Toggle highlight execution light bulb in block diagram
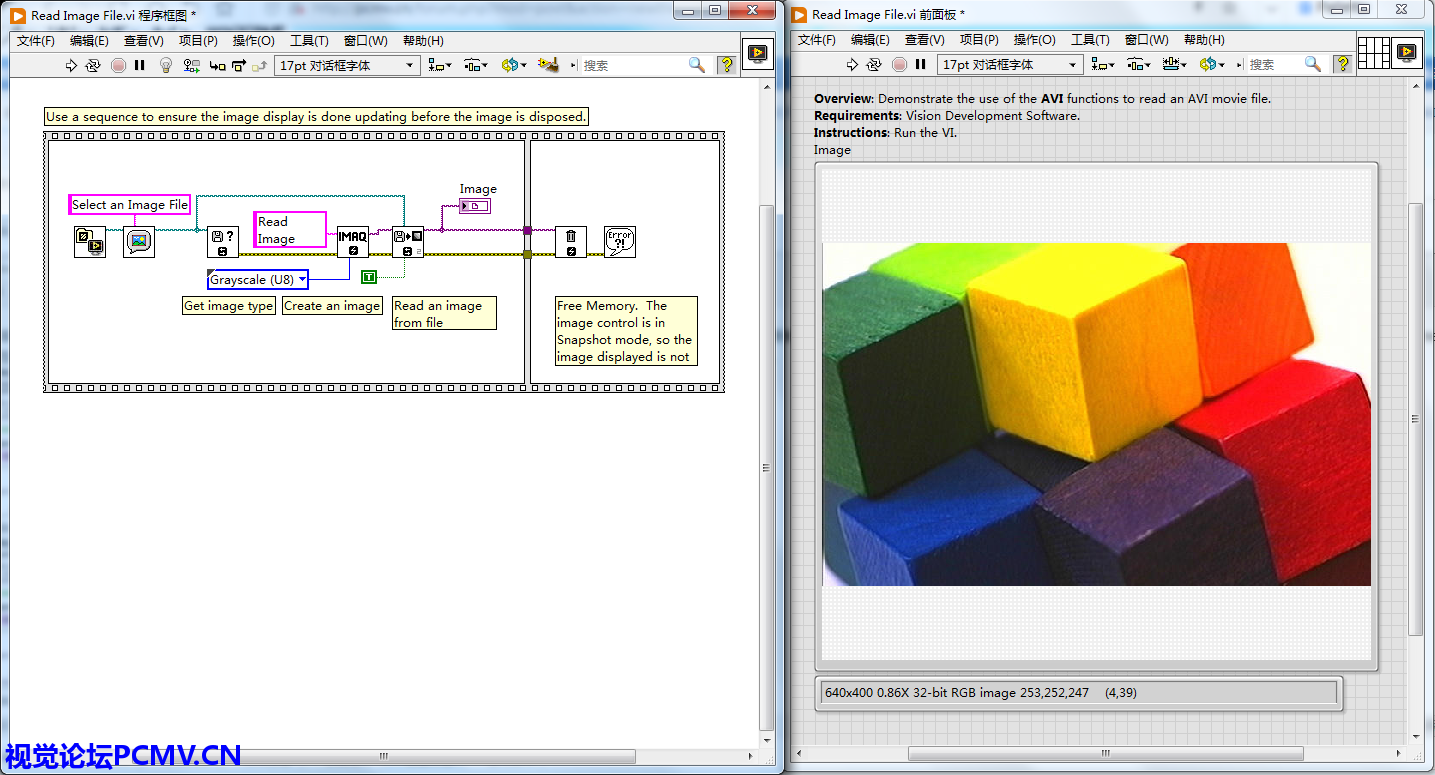 pos(166,65)
